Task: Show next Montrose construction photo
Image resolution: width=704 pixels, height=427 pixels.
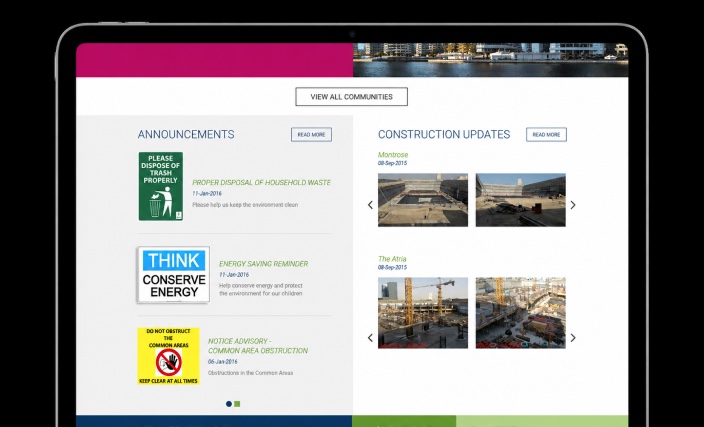Action: 573,205
